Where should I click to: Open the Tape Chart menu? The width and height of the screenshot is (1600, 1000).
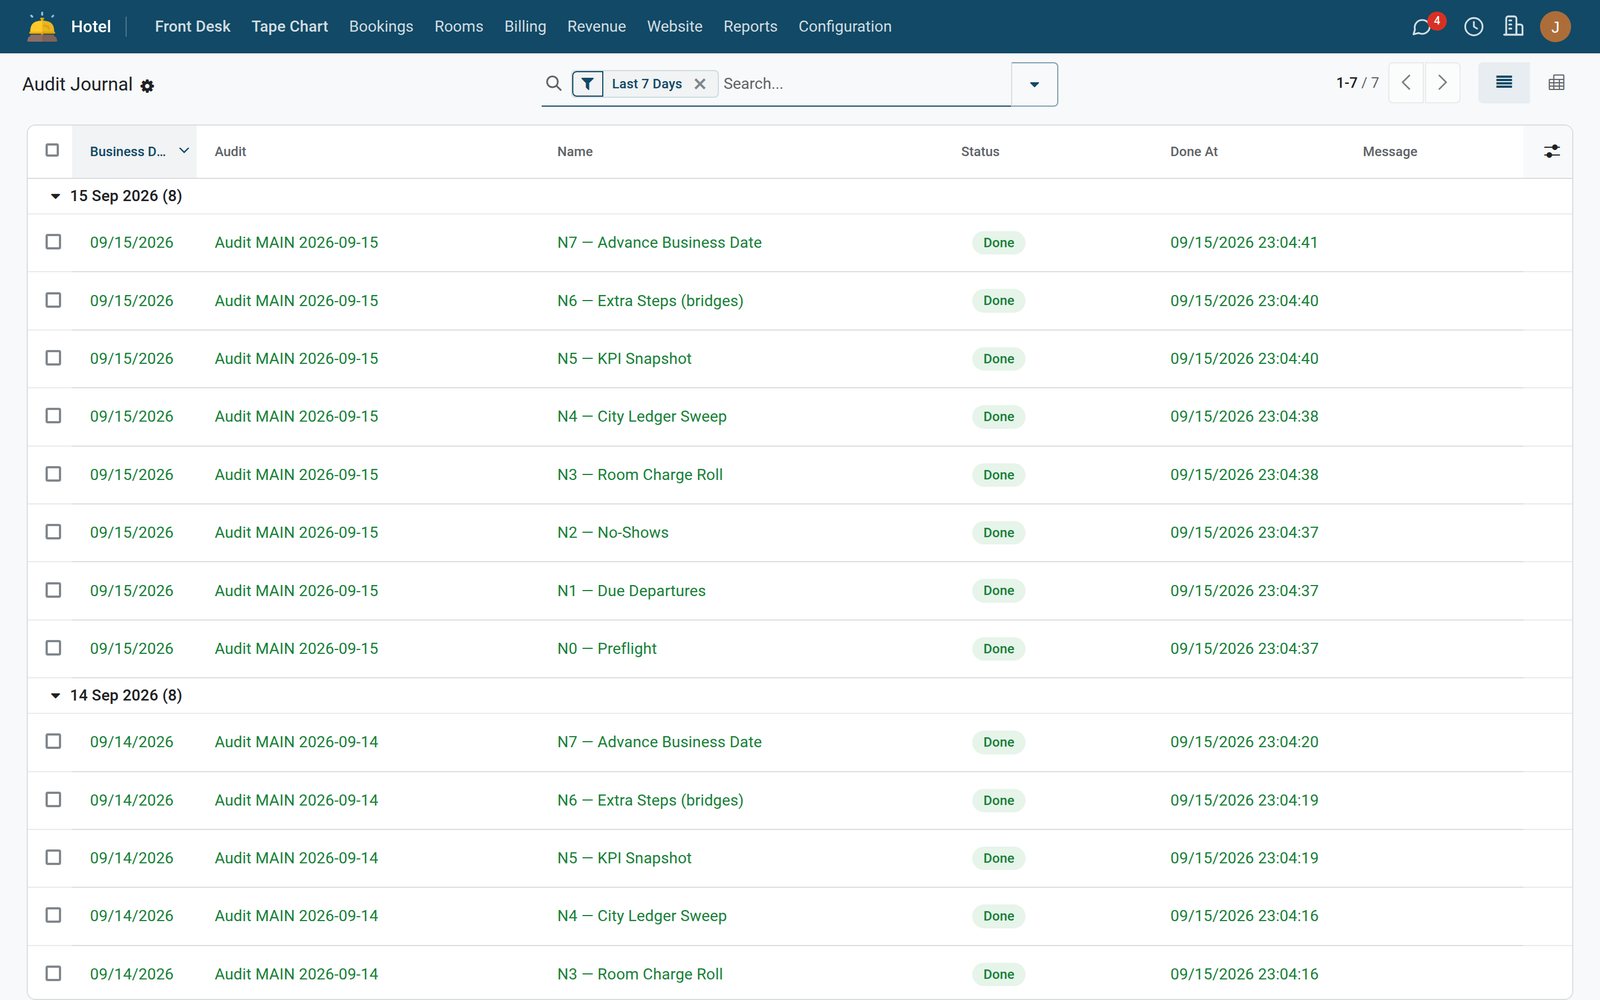point(289,27)
